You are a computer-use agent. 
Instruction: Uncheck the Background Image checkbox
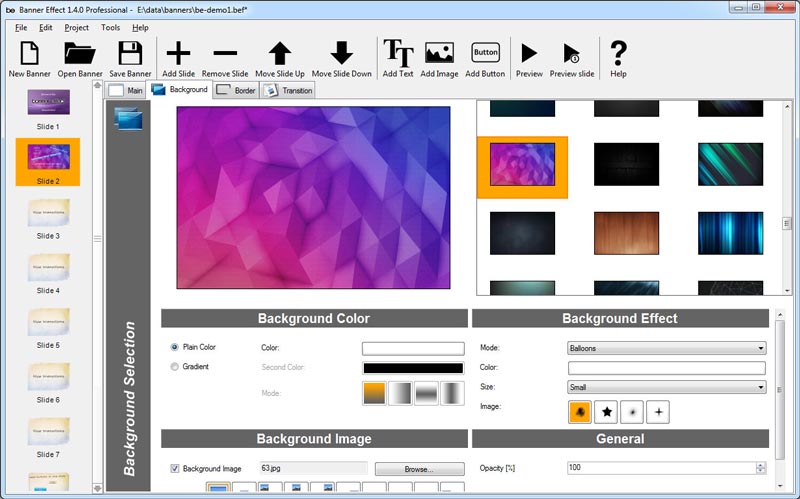(x=175, y=468)
